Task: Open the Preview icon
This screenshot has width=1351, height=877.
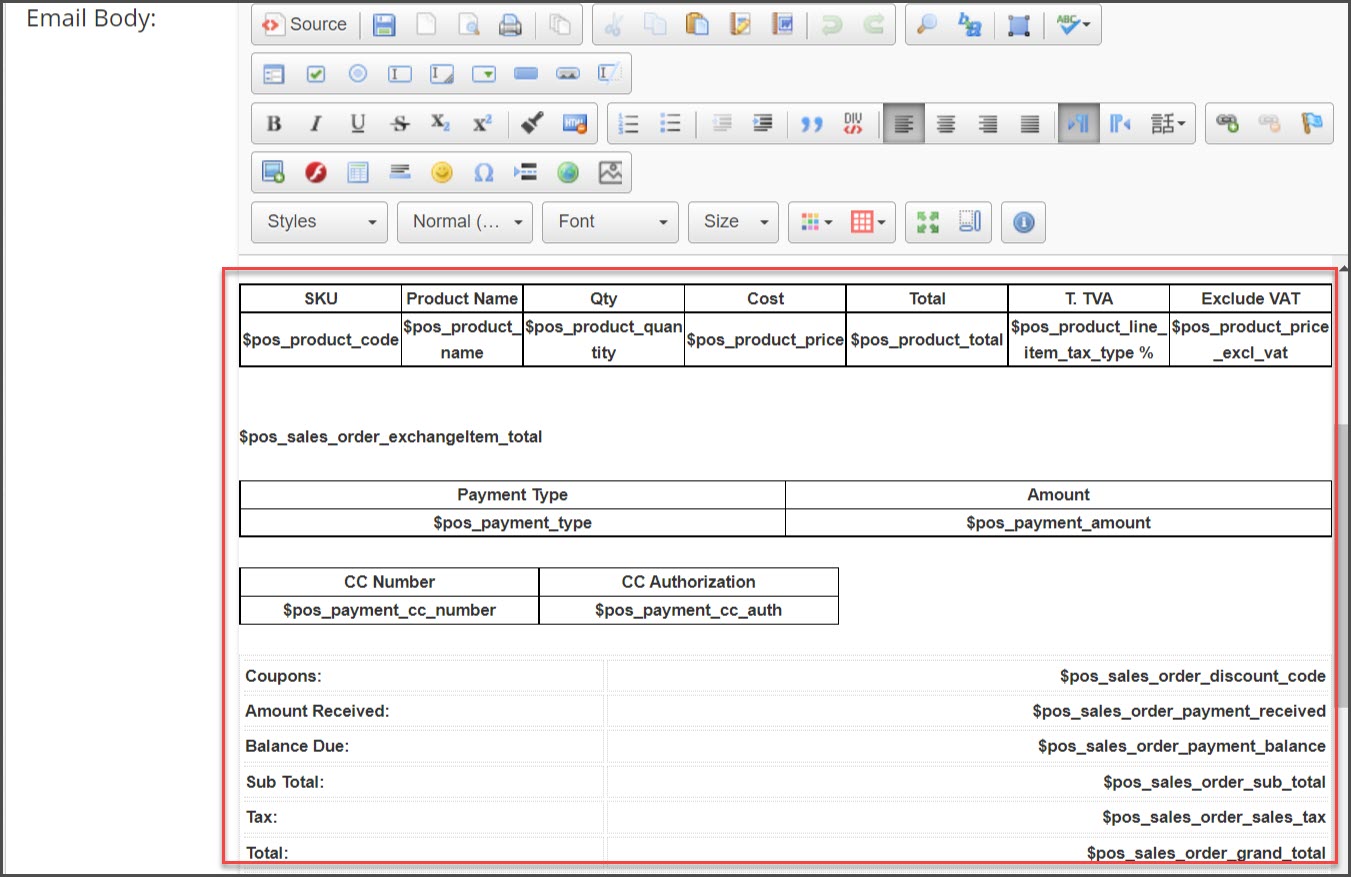Action: pyautogui.click(x=468, y=25)
